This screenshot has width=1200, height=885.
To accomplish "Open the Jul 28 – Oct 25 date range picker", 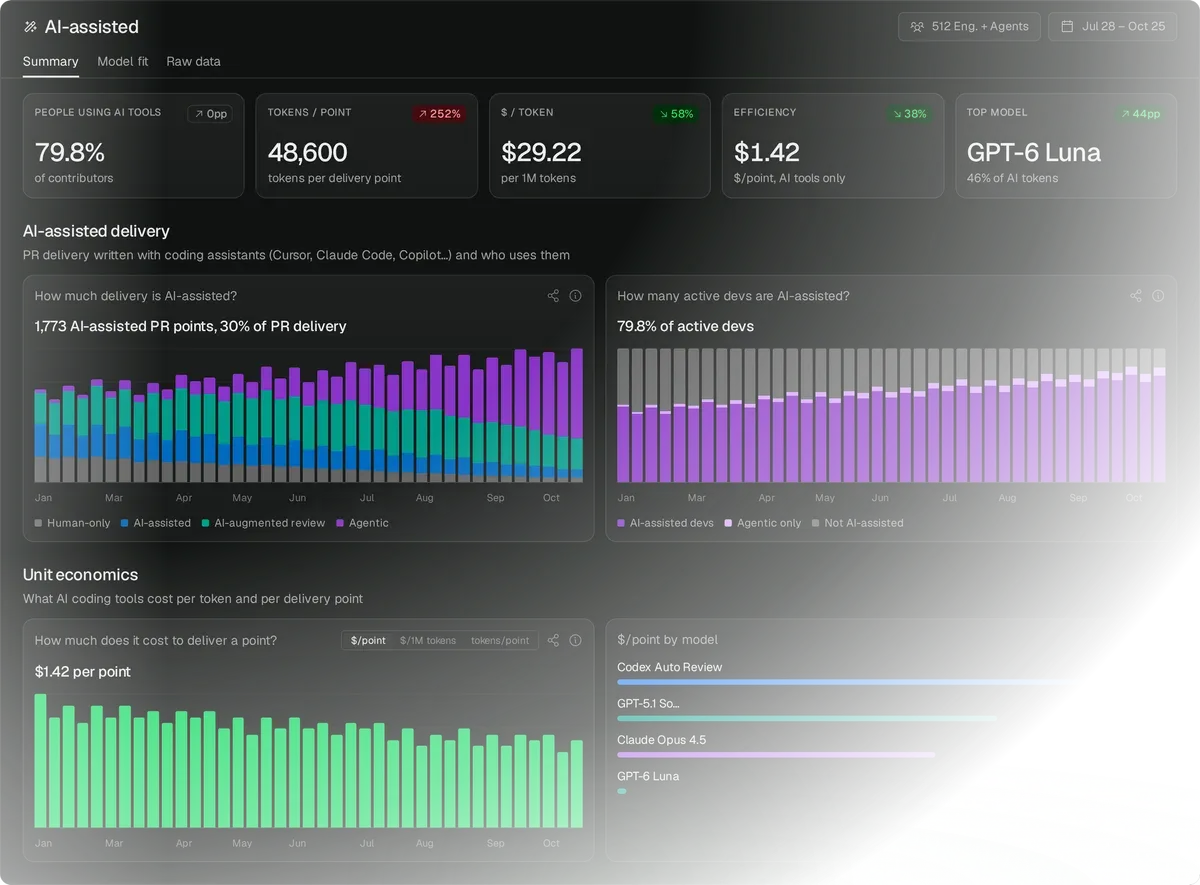I will 1112,26.
